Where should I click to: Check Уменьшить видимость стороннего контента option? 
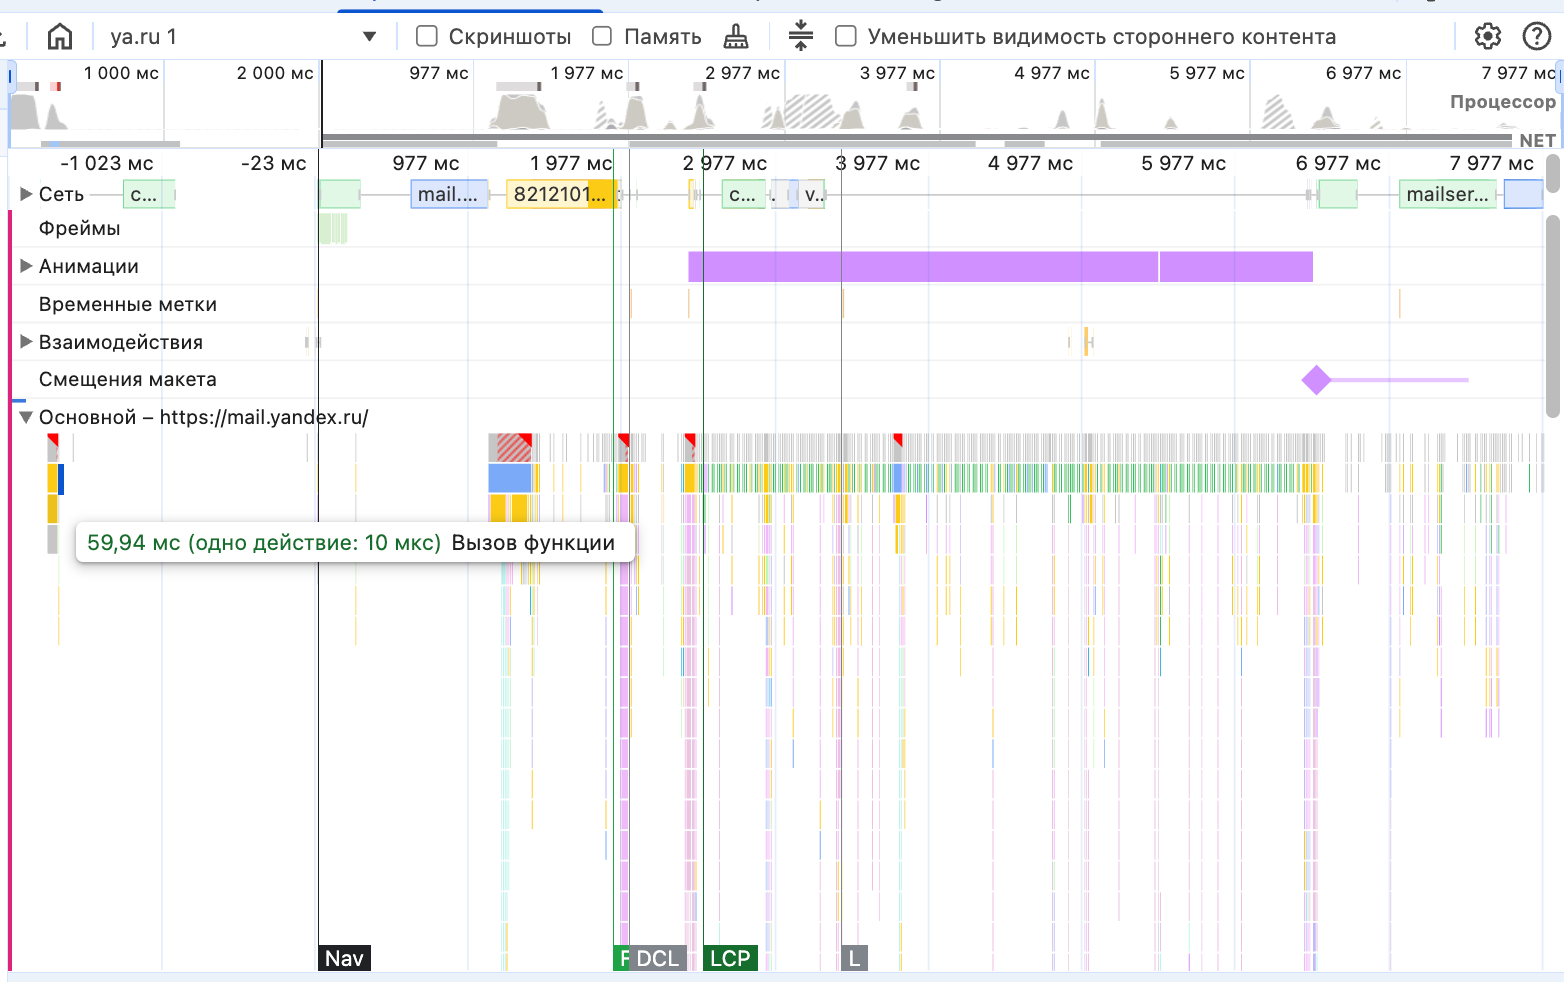pos(846,37)
